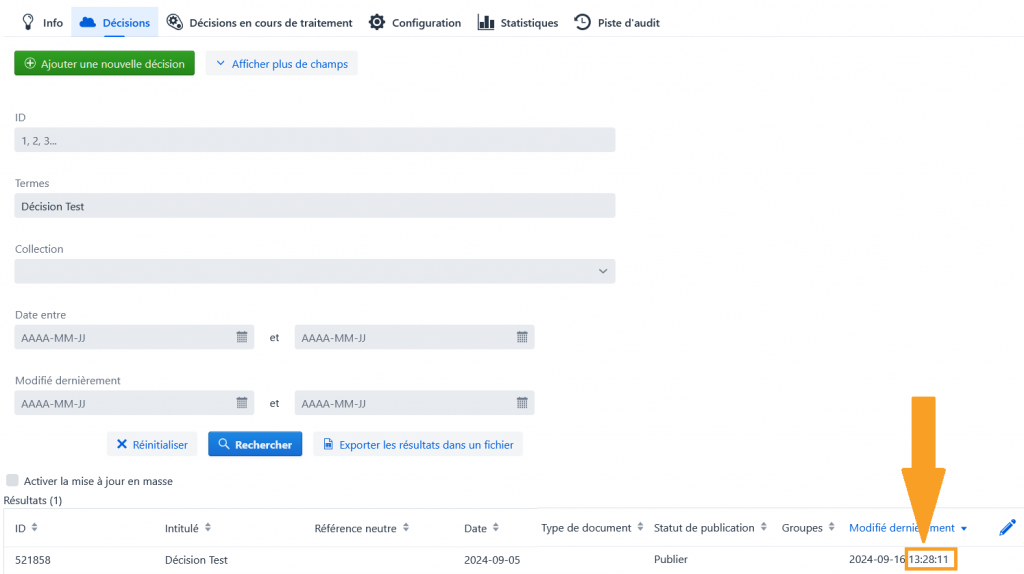Screen dimensions: 1024x574
Task: Switch to the Statistiques tab
Action: pos(518,22)
